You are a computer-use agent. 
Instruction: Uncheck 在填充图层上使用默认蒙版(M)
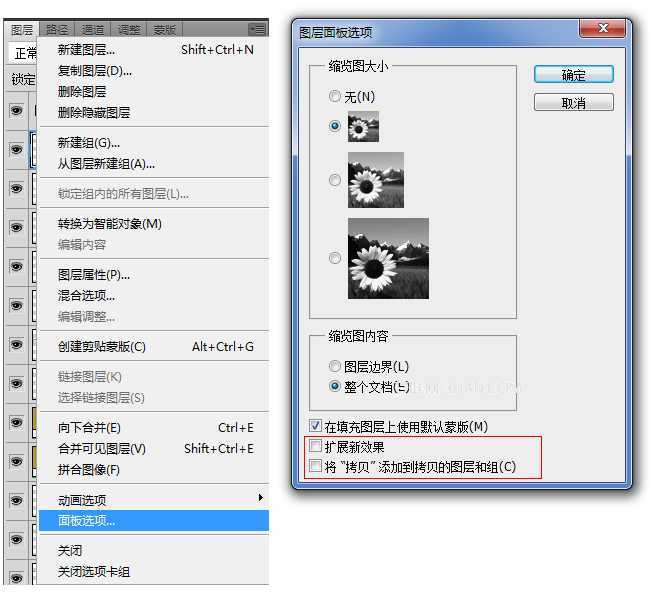(x=316, y=427)
